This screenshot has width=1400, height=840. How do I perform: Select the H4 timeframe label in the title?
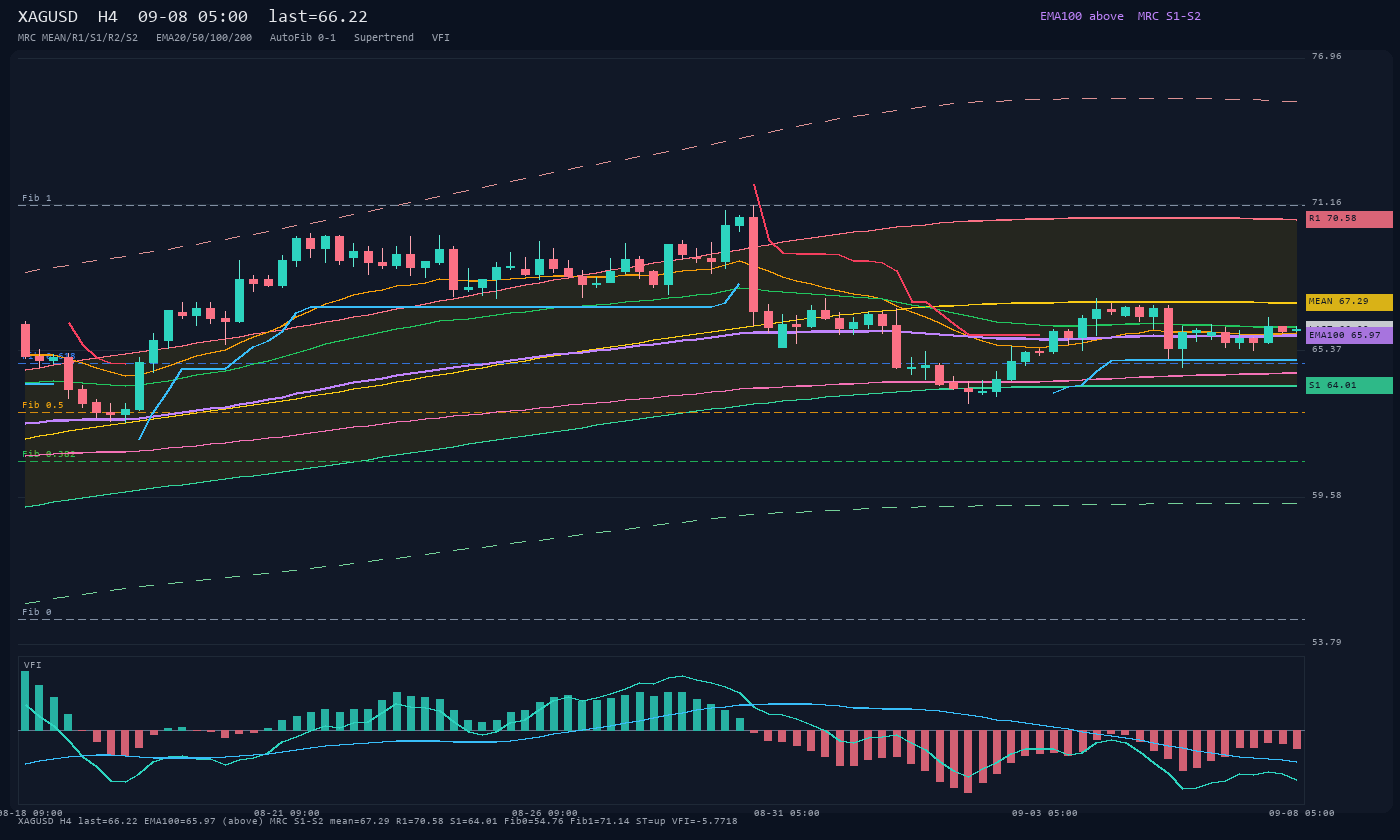(x=108, y=17)
